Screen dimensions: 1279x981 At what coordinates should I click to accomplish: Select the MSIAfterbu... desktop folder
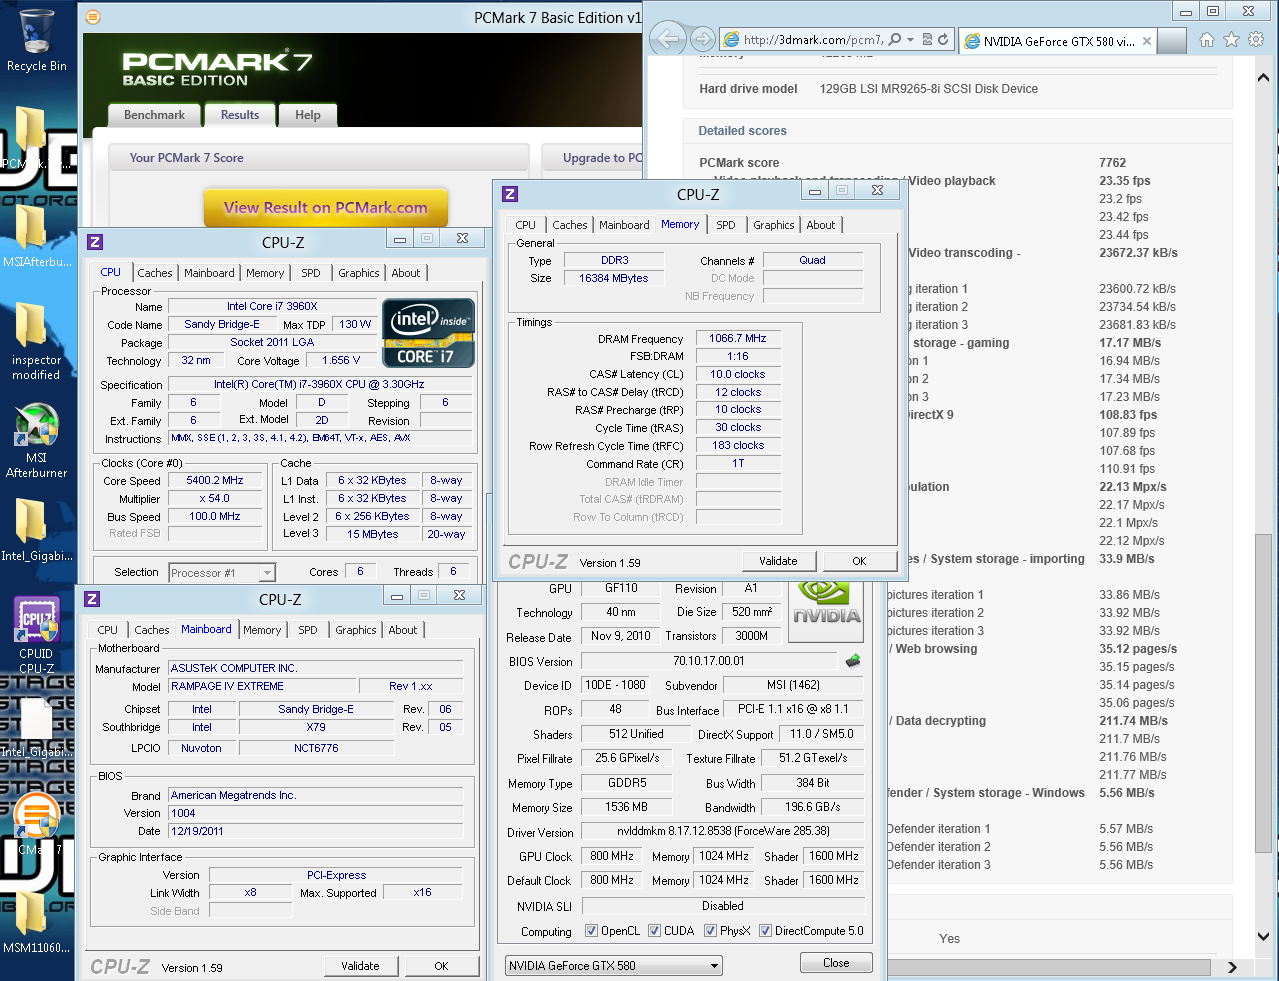point(36,236)
